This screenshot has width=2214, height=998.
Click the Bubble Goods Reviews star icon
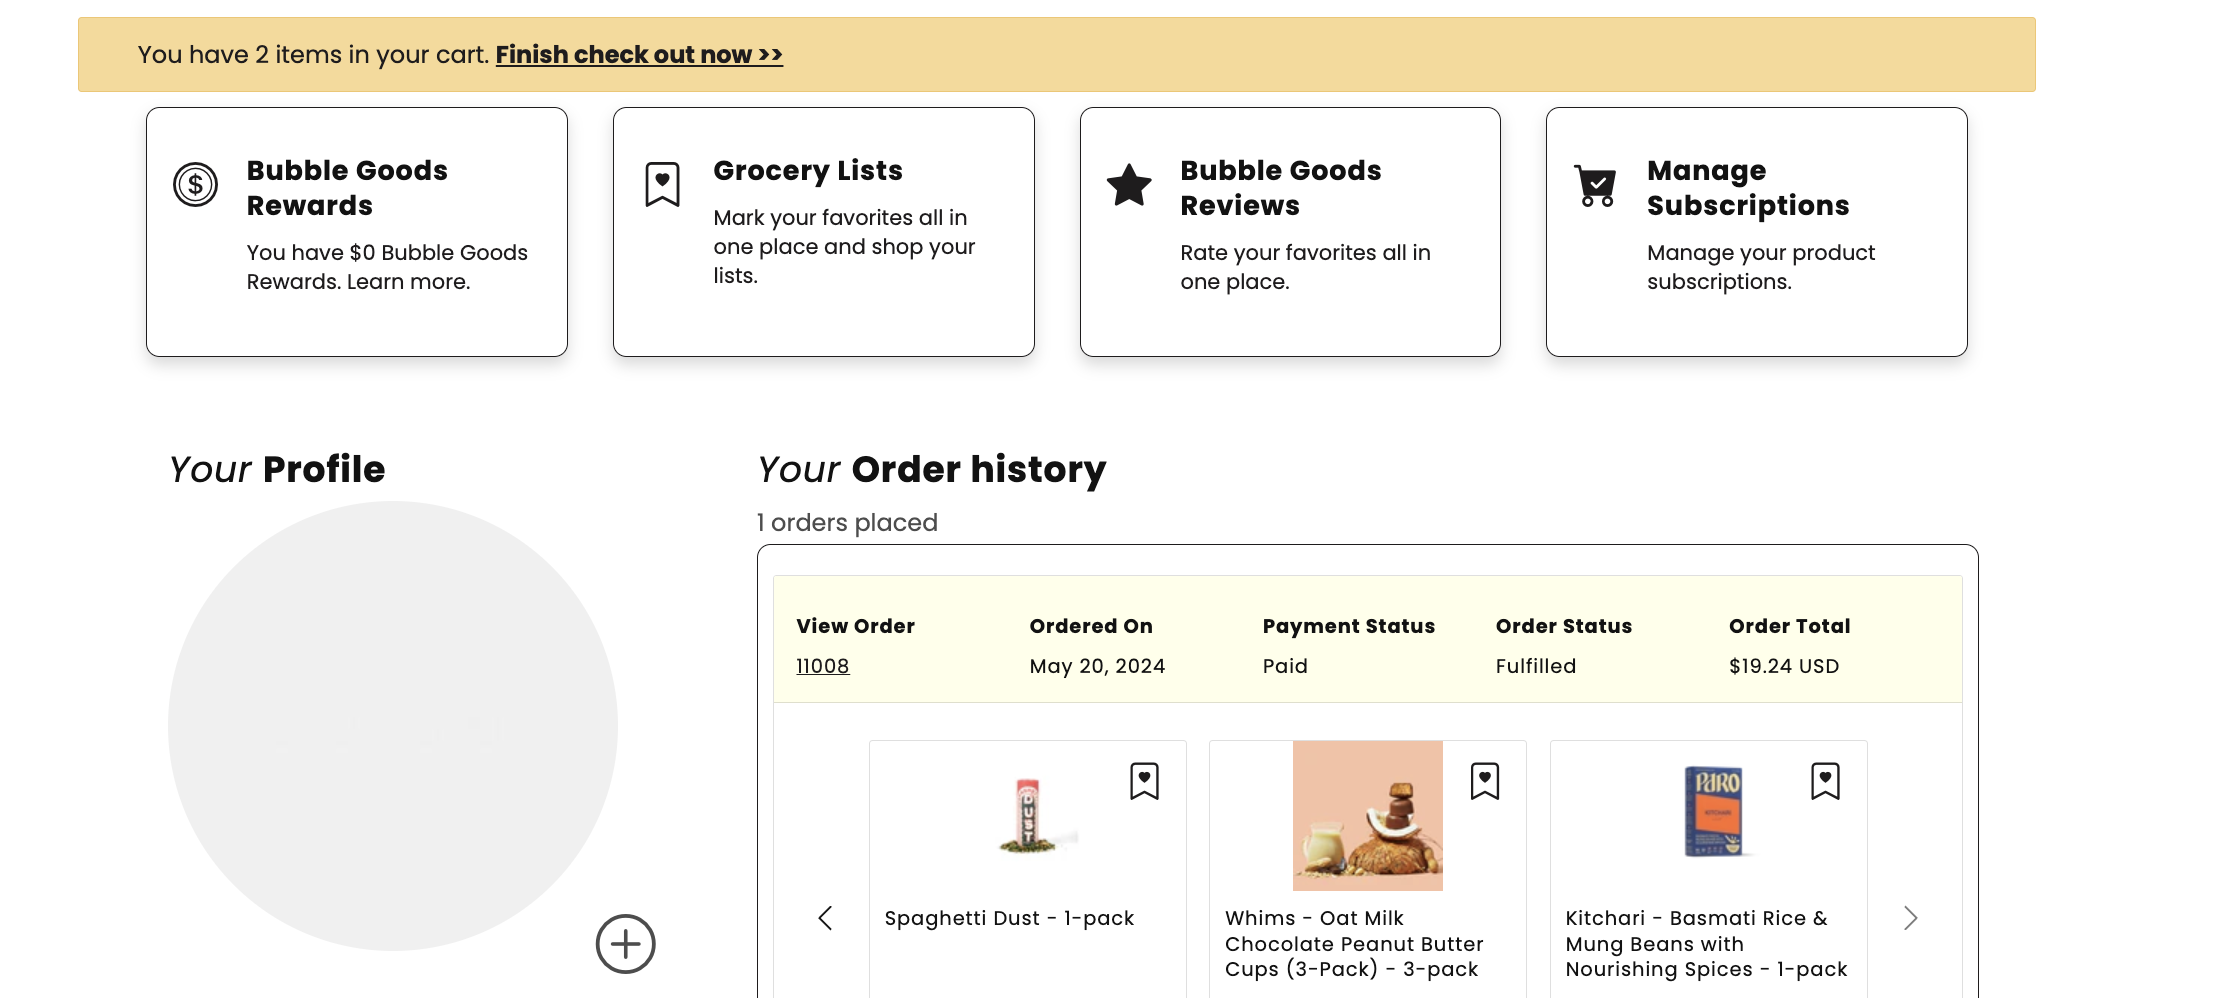click(1129, 185)
